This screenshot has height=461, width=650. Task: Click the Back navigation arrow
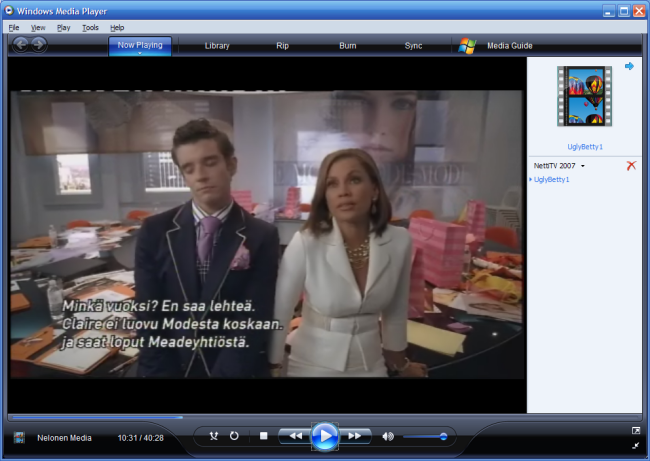tap(21, 44)
